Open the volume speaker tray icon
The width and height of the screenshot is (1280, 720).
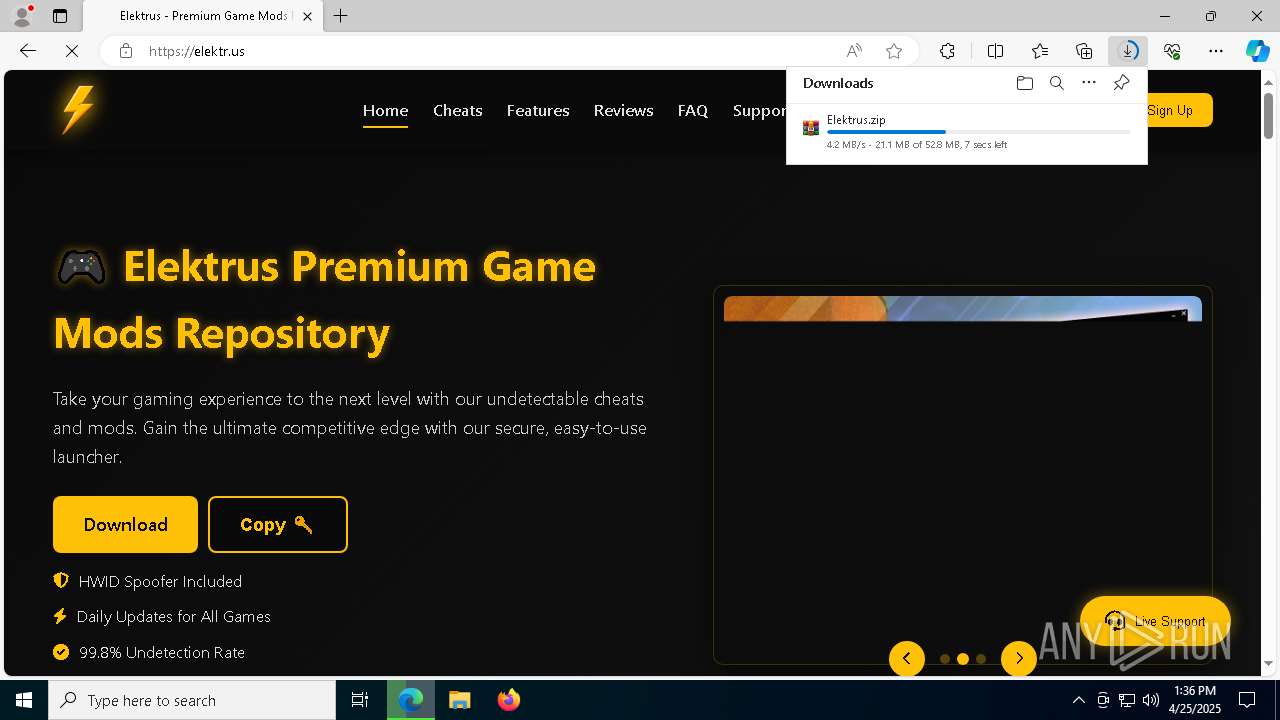coord(1150,700)
